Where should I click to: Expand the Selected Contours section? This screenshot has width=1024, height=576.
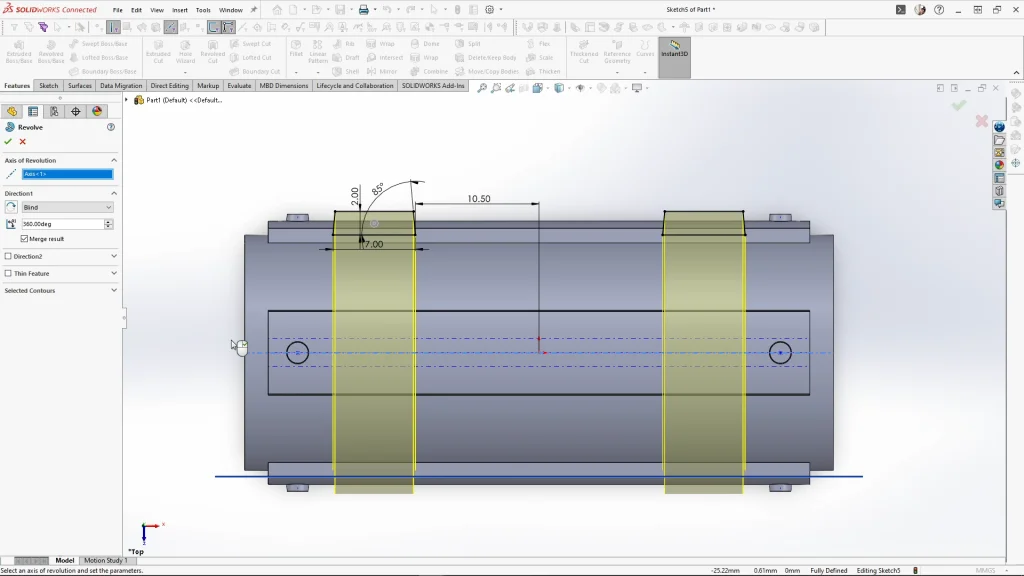tap(114, 291)
